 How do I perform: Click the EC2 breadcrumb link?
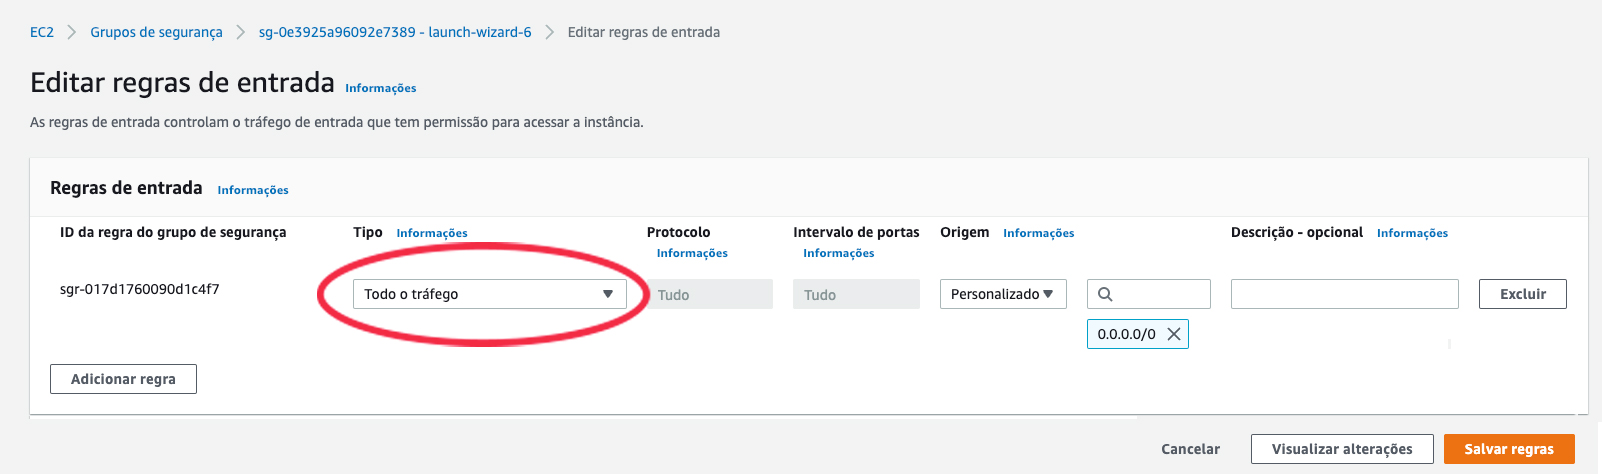pos(42,32)
